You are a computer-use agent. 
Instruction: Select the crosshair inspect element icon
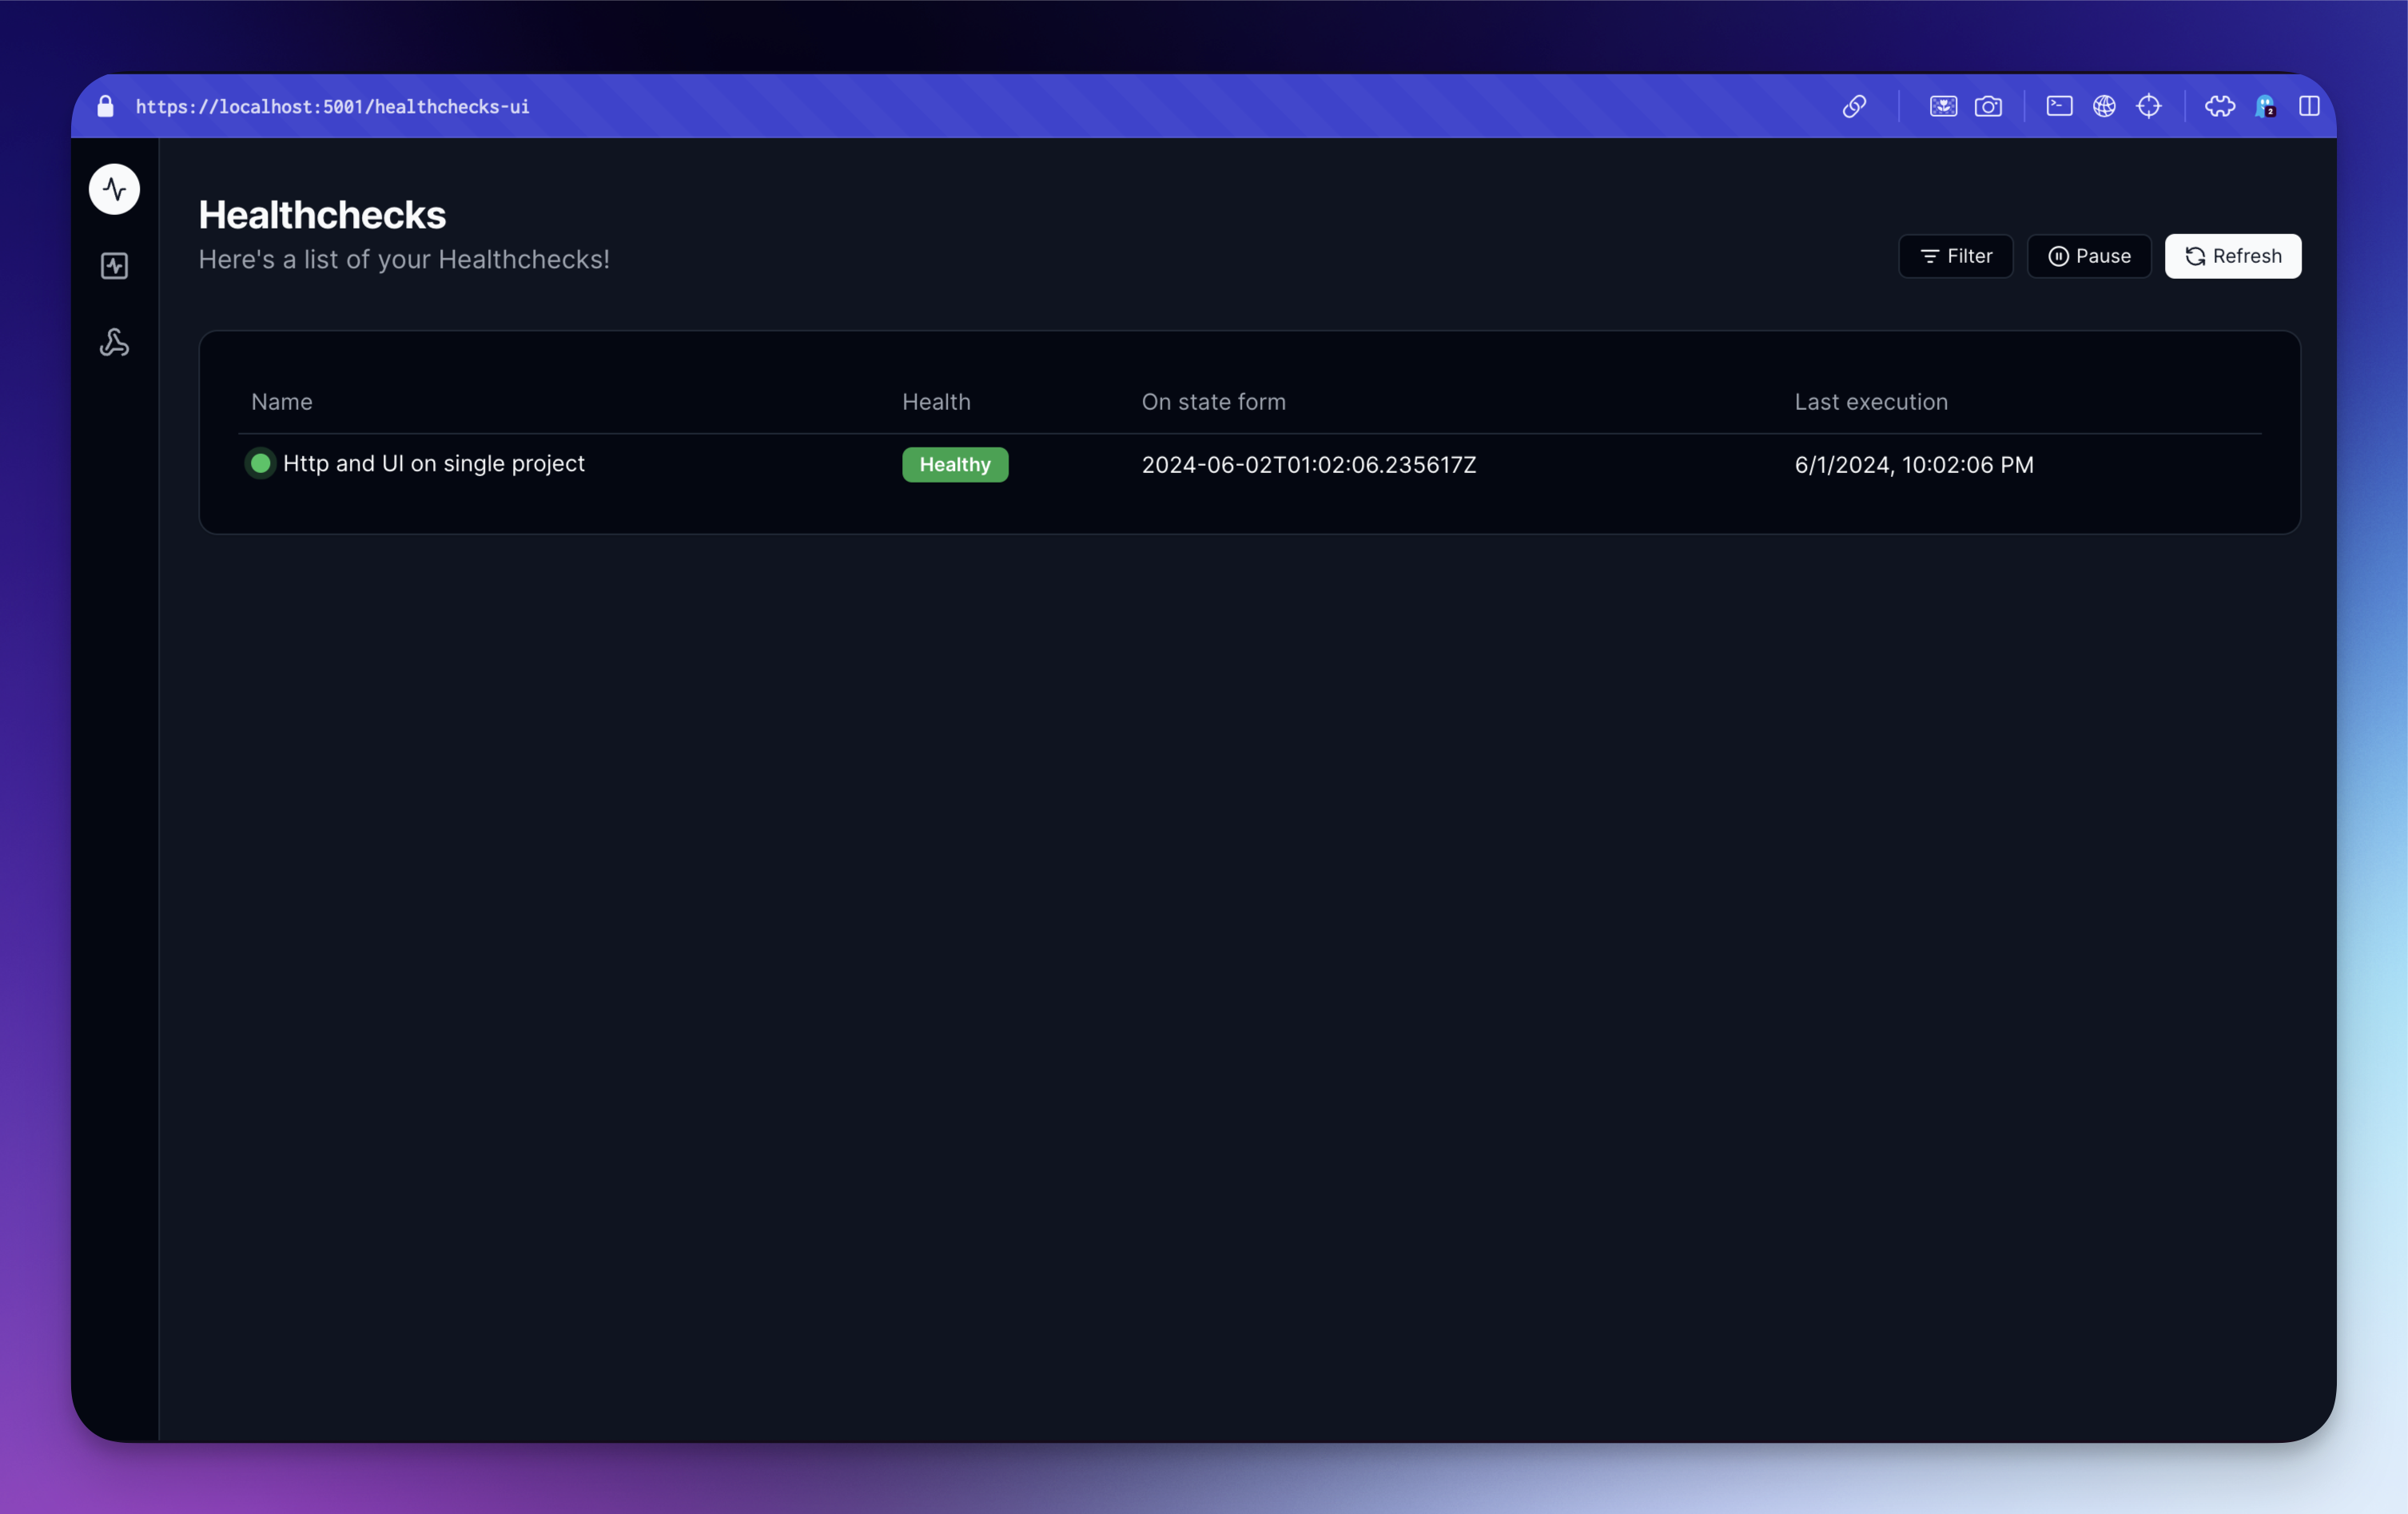pyautogui.click(x=2149, y=106)
